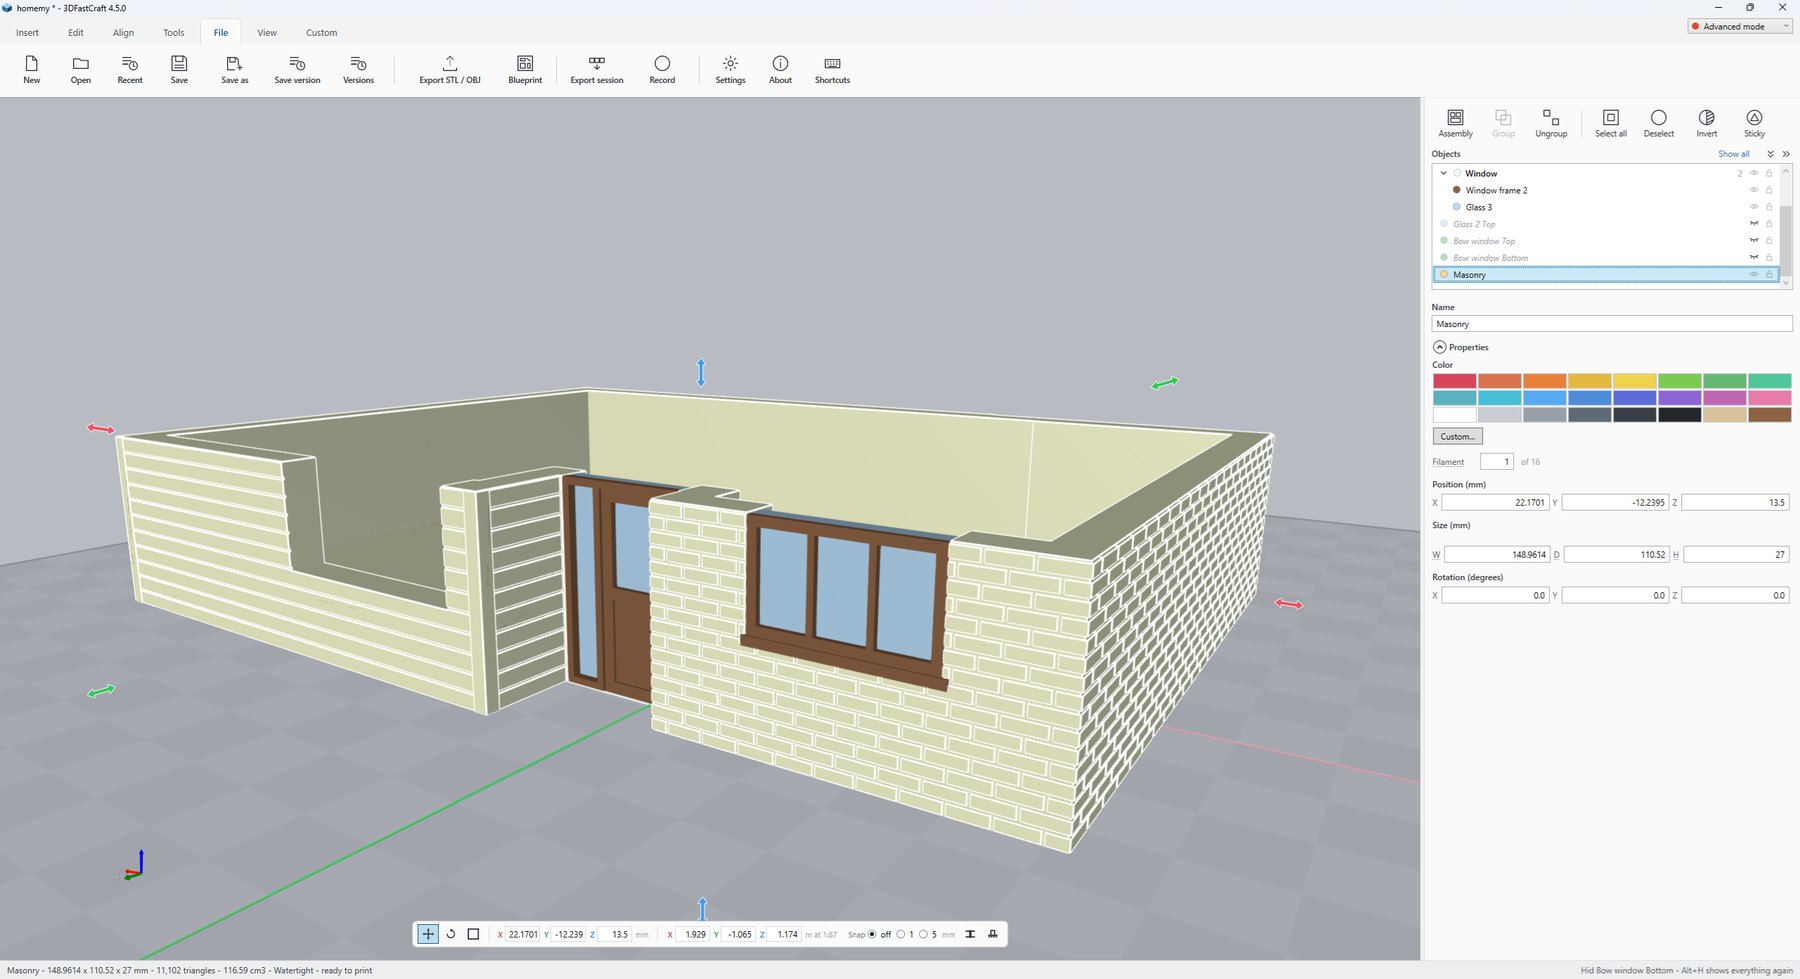The image size is (1800, 979).
Task: Show the hidden Glass 2 Top object
Action: pos(1753,224)
